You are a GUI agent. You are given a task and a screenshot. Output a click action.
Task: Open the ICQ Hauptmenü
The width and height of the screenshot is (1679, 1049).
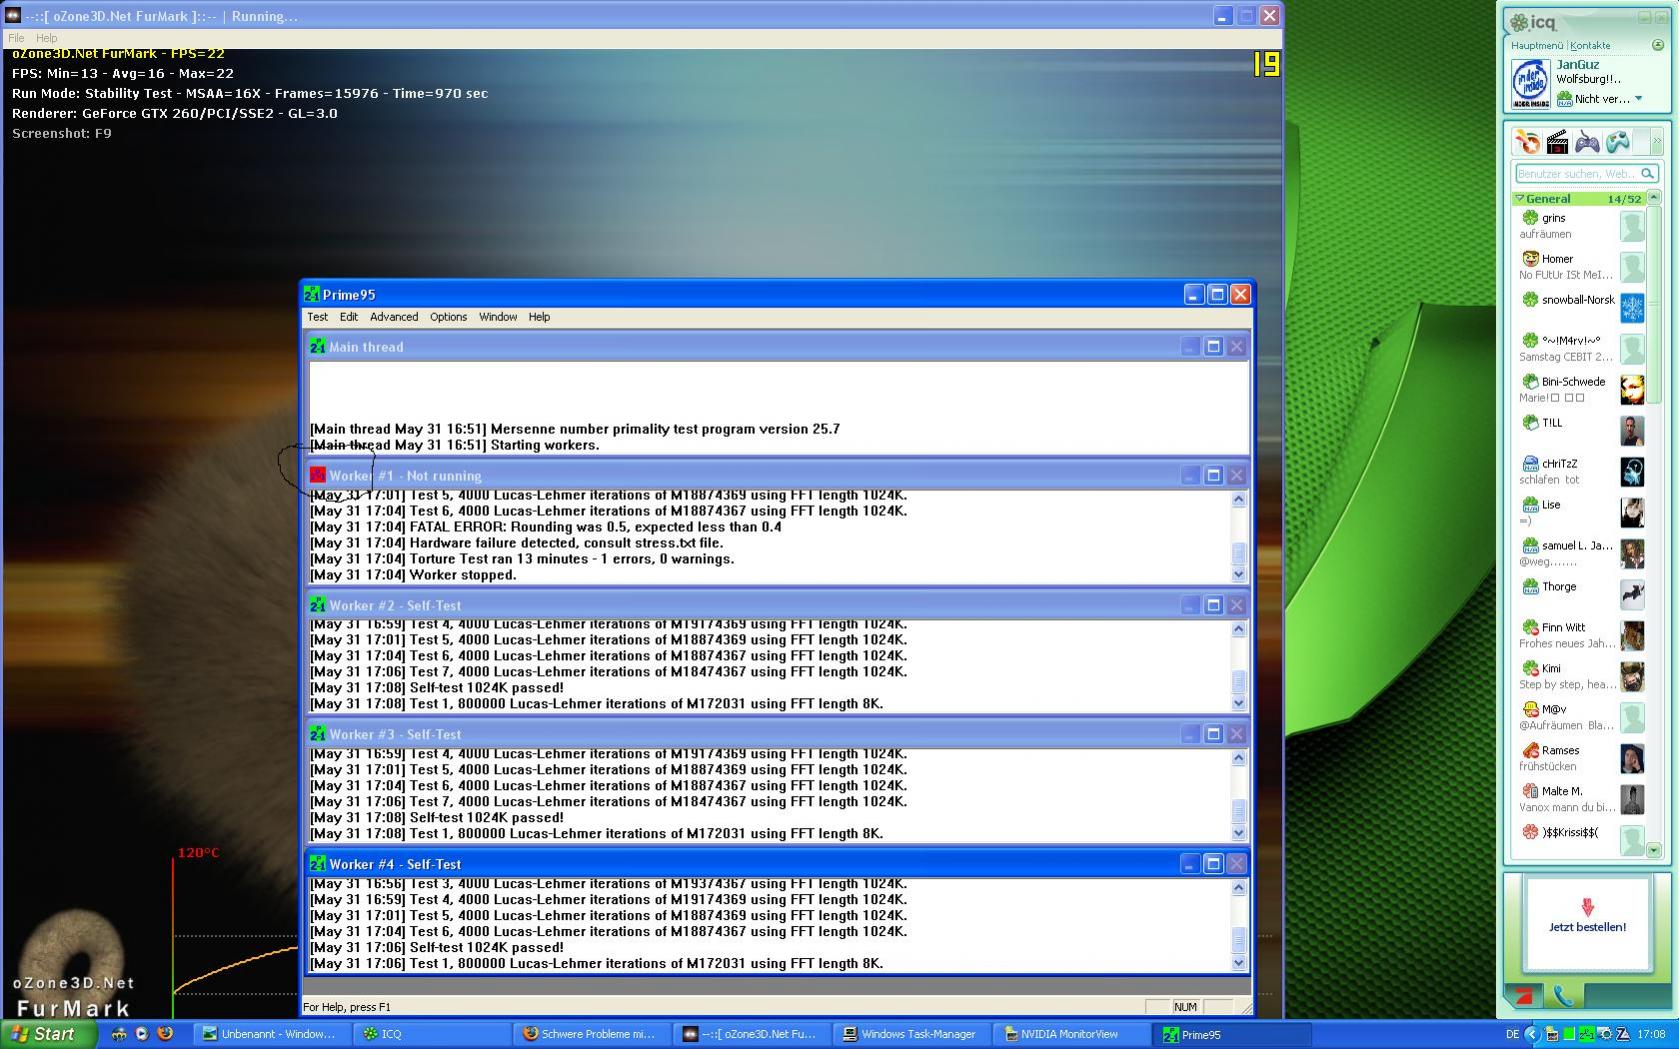click(1537, 45)
